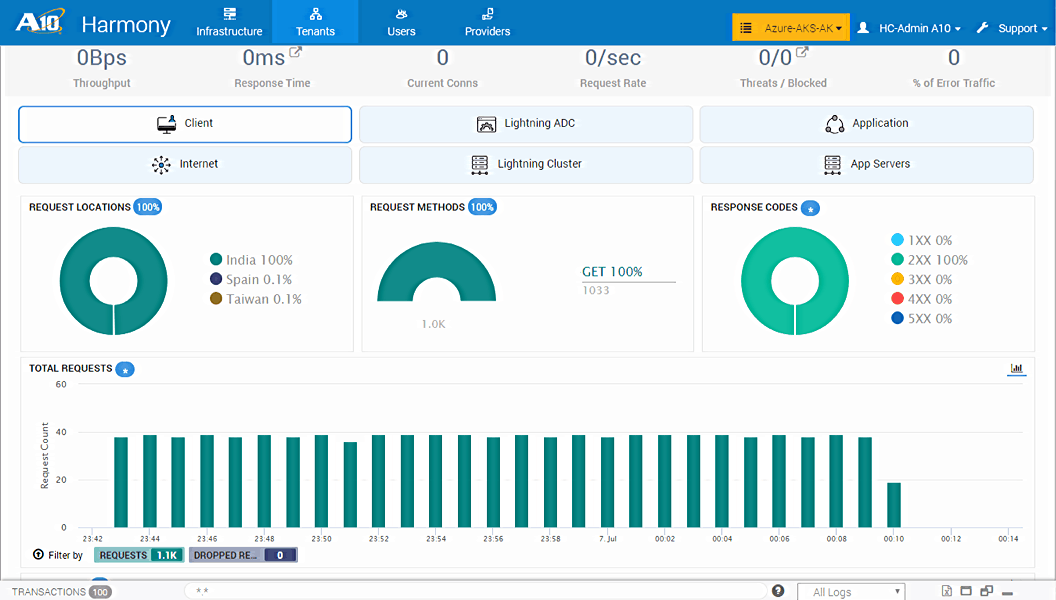Screen dimensions: 1056x600
Task: Select the Lightning Cluster view
Action: click(x=525, y=164)
